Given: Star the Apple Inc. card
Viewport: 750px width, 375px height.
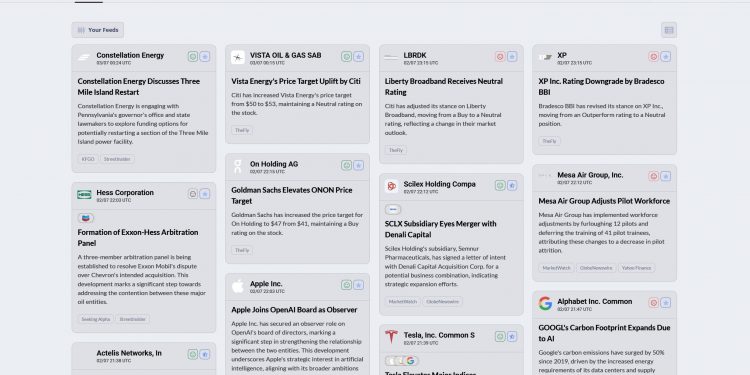Looking at the screenshot, I should pyautogui.click(x=359, y=285).
